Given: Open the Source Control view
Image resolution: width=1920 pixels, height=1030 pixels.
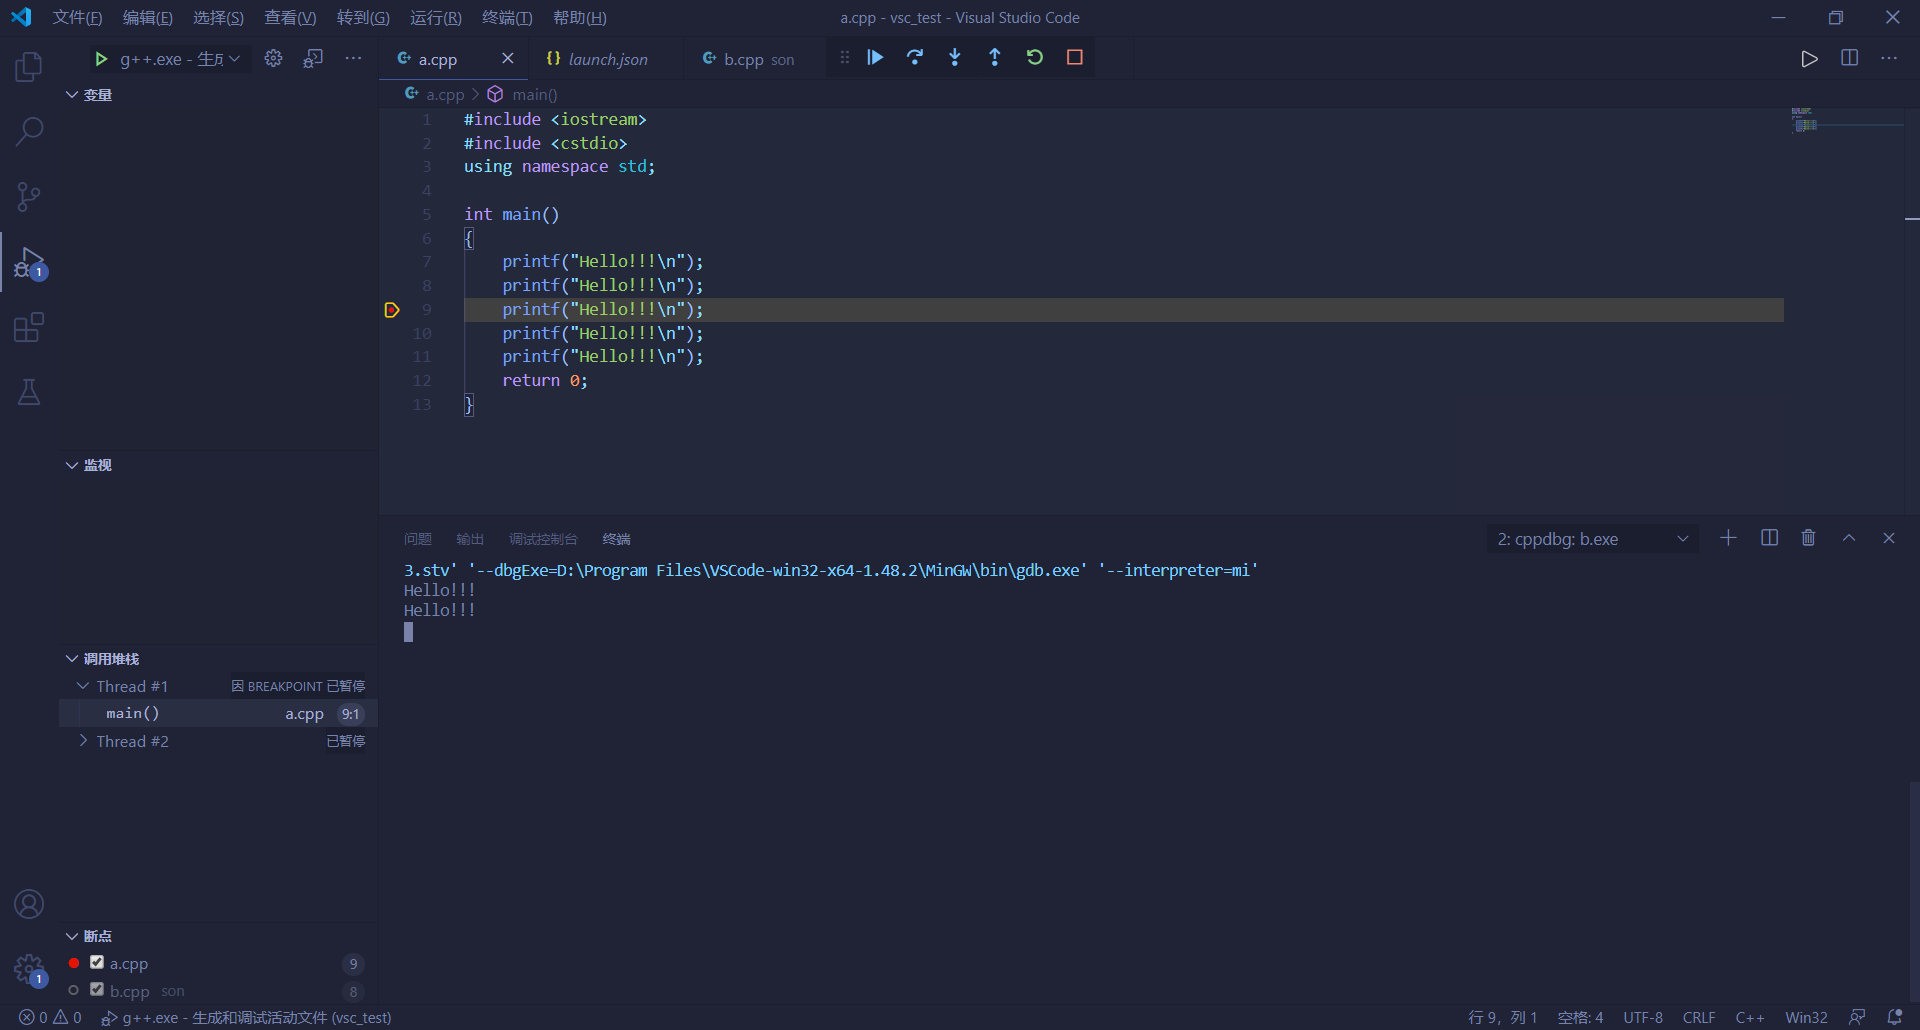Looking at the screenshot, I should pyautogui.click(x=29, y=196).
